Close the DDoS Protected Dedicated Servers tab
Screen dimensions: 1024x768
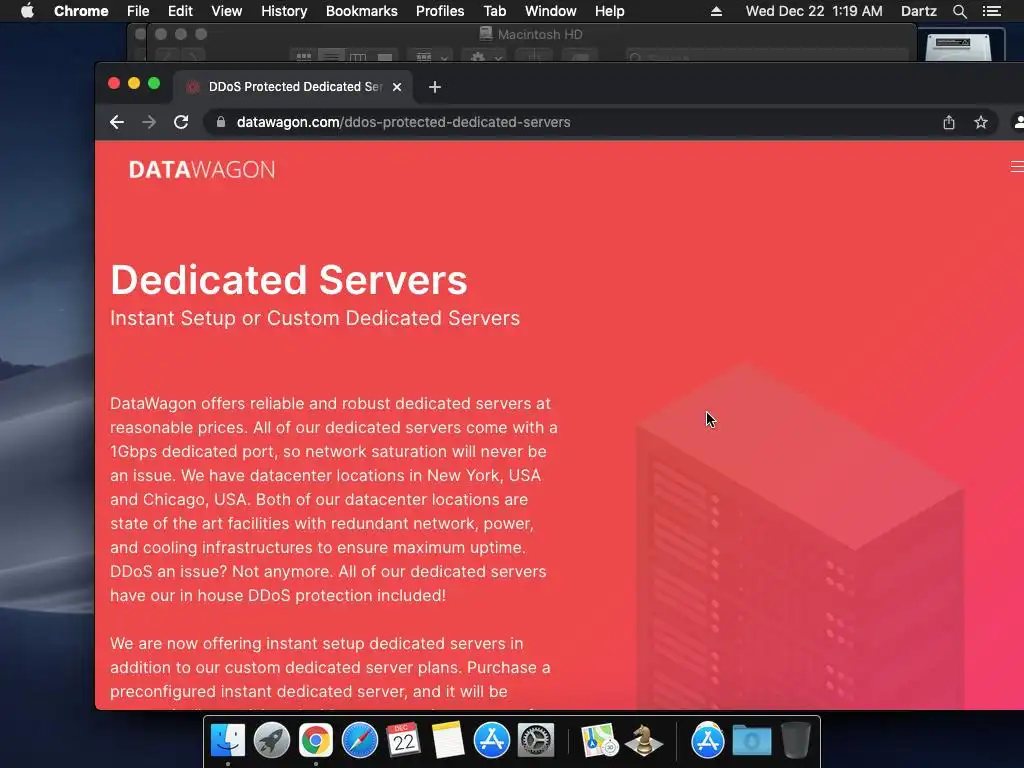396,87
